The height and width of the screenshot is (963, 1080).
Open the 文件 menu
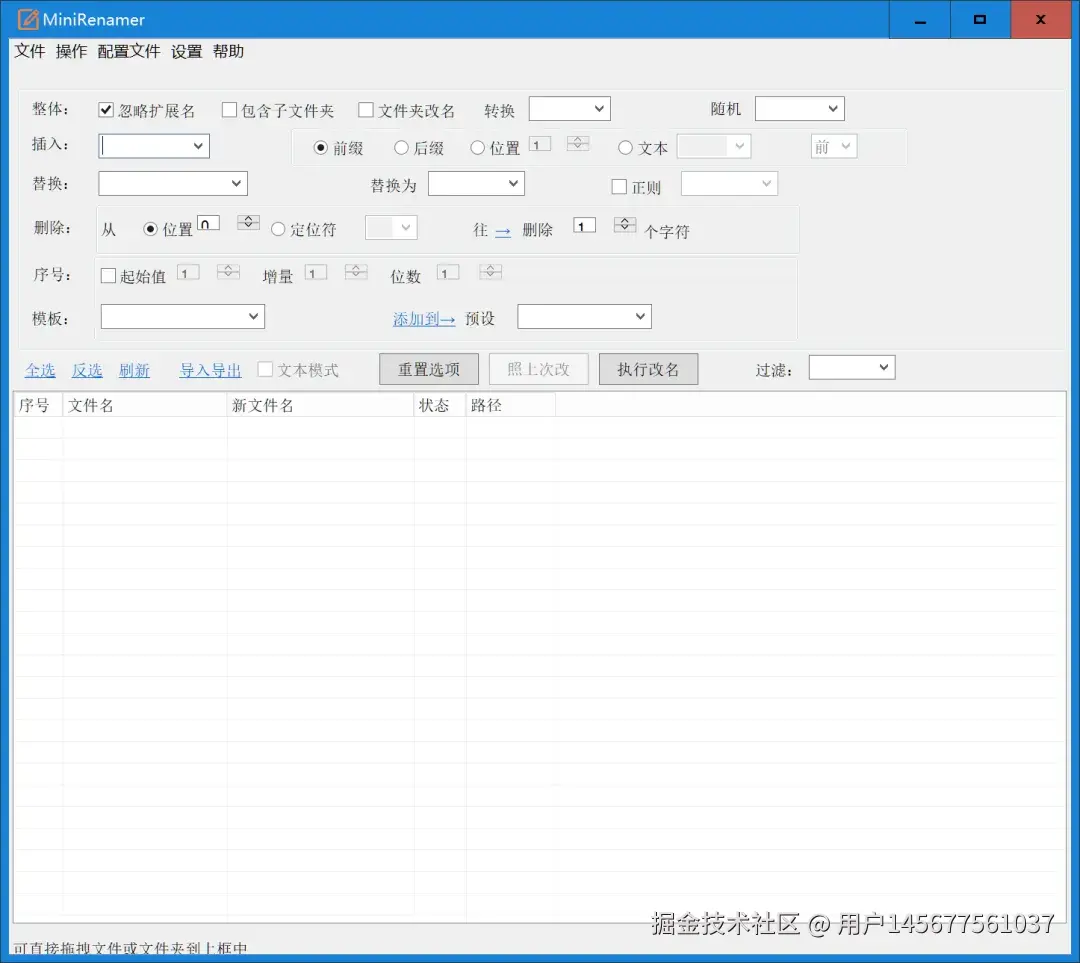30,52
